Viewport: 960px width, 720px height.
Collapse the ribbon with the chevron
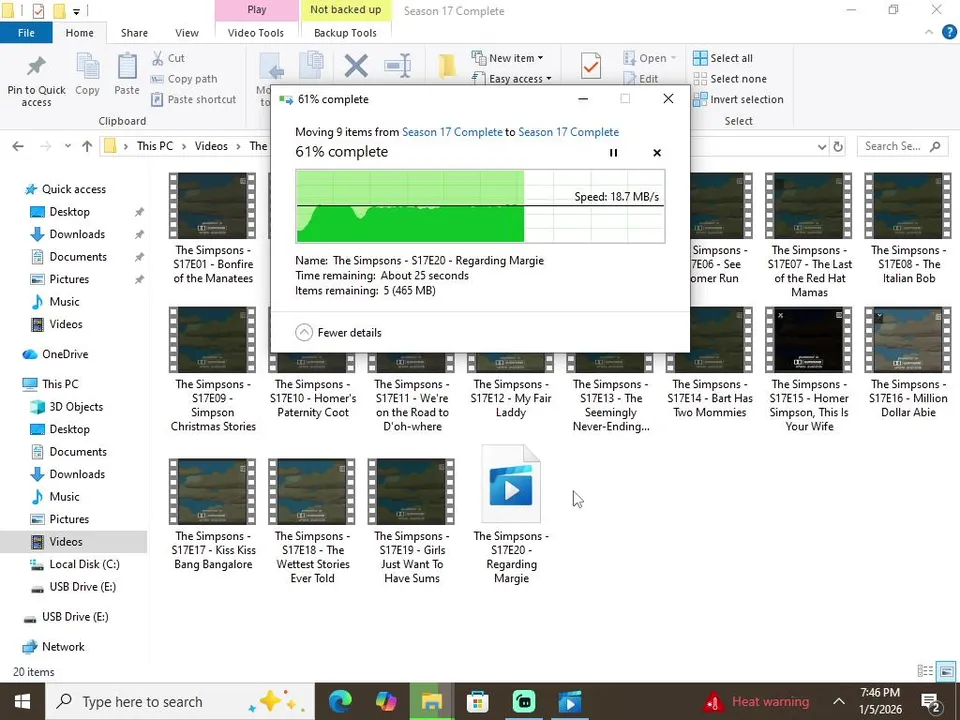coord(929,32)
